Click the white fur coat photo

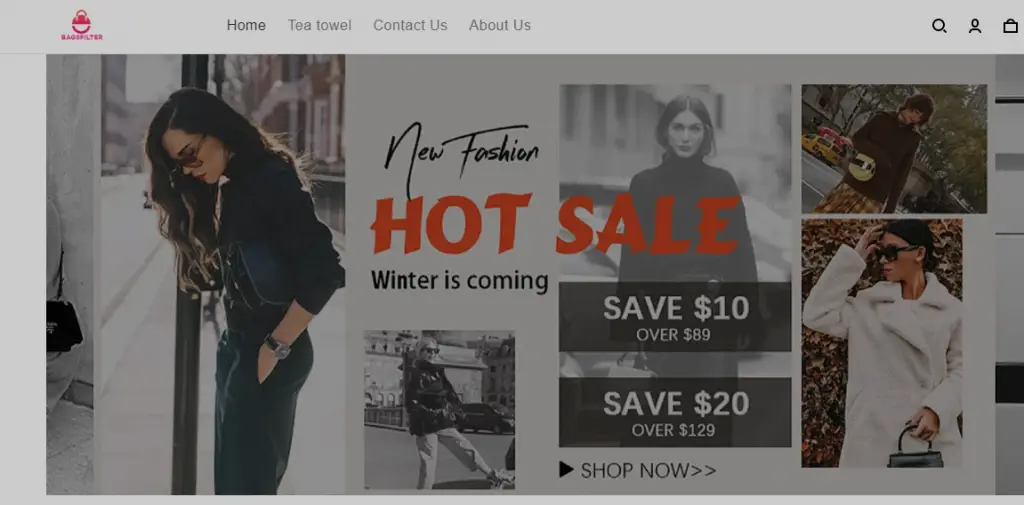[882, 343]
